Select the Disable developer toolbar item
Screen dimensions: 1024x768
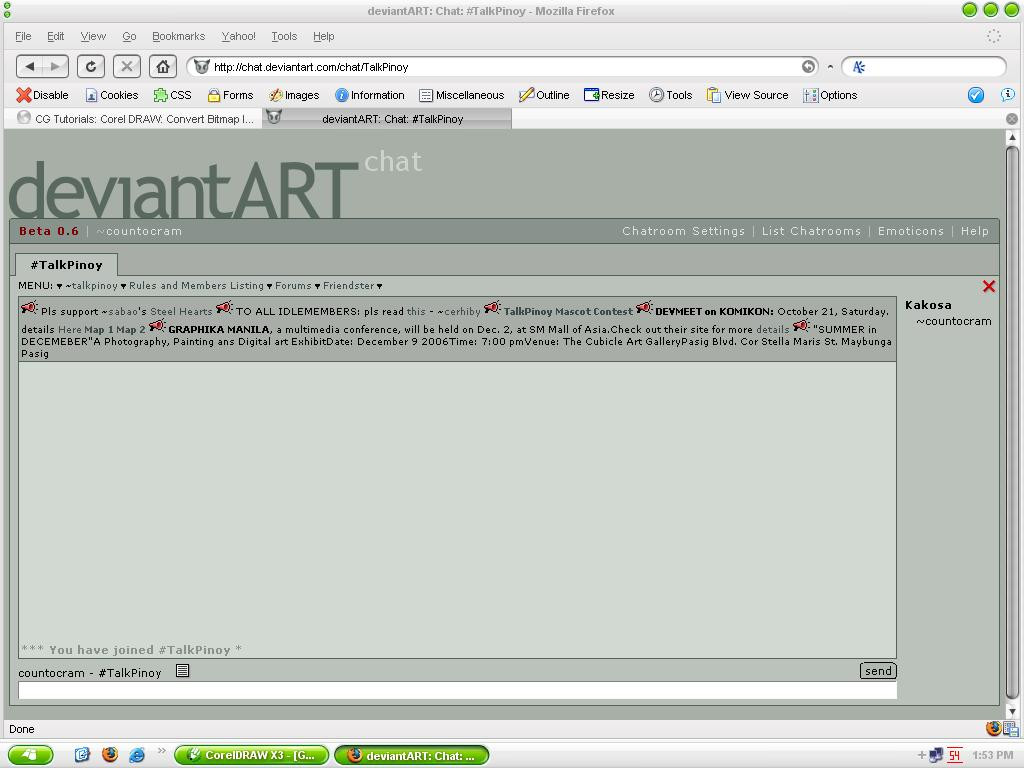pyautogui.click(x=42, y=95)
